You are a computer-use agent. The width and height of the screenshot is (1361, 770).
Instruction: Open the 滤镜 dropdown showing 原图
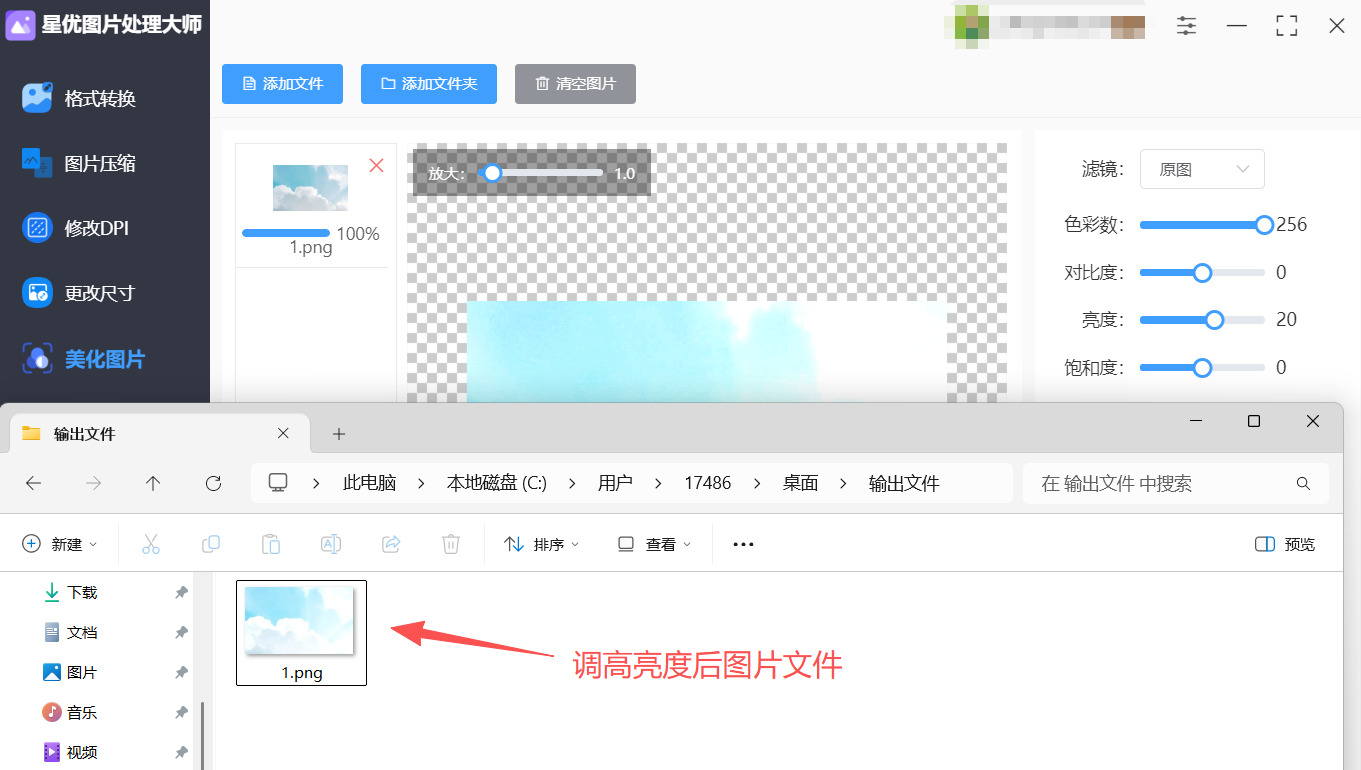pos(1202,169)
